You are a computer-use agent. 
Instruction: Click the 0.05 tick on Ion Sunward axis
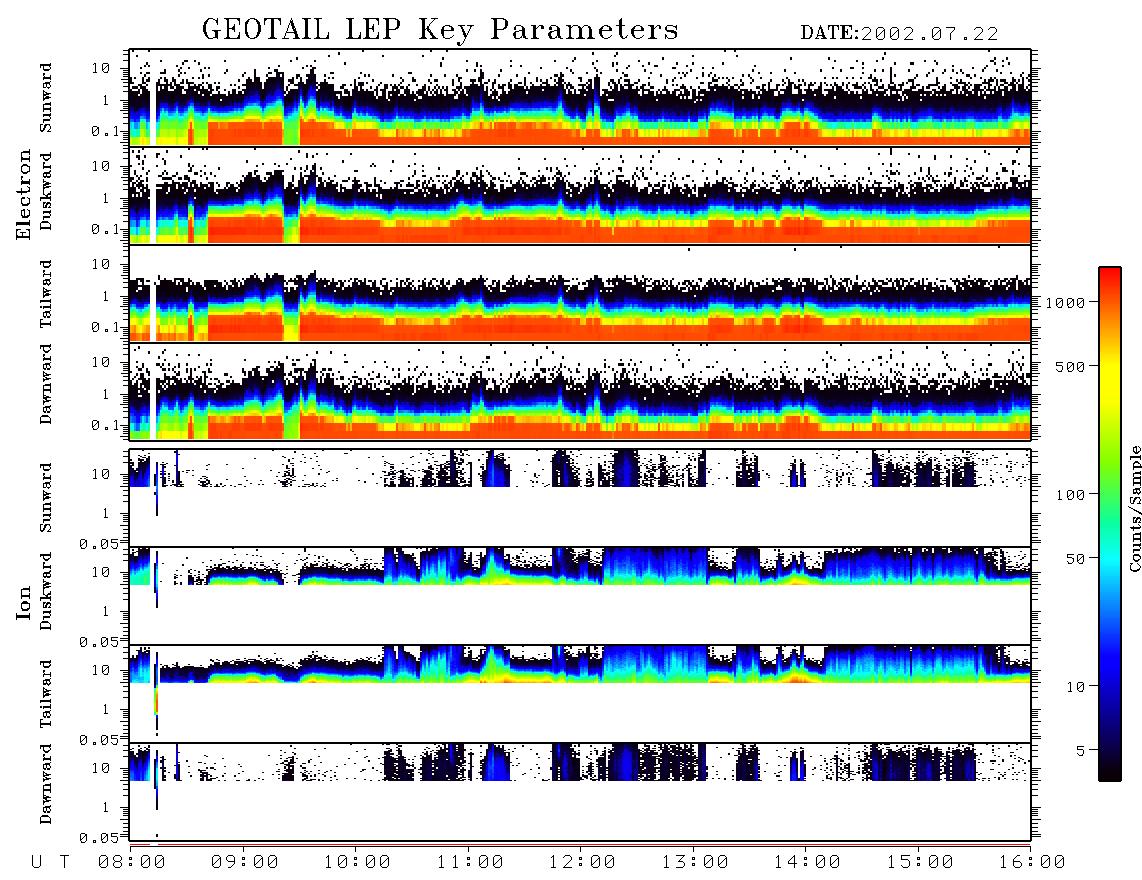[x=99, y=543]
